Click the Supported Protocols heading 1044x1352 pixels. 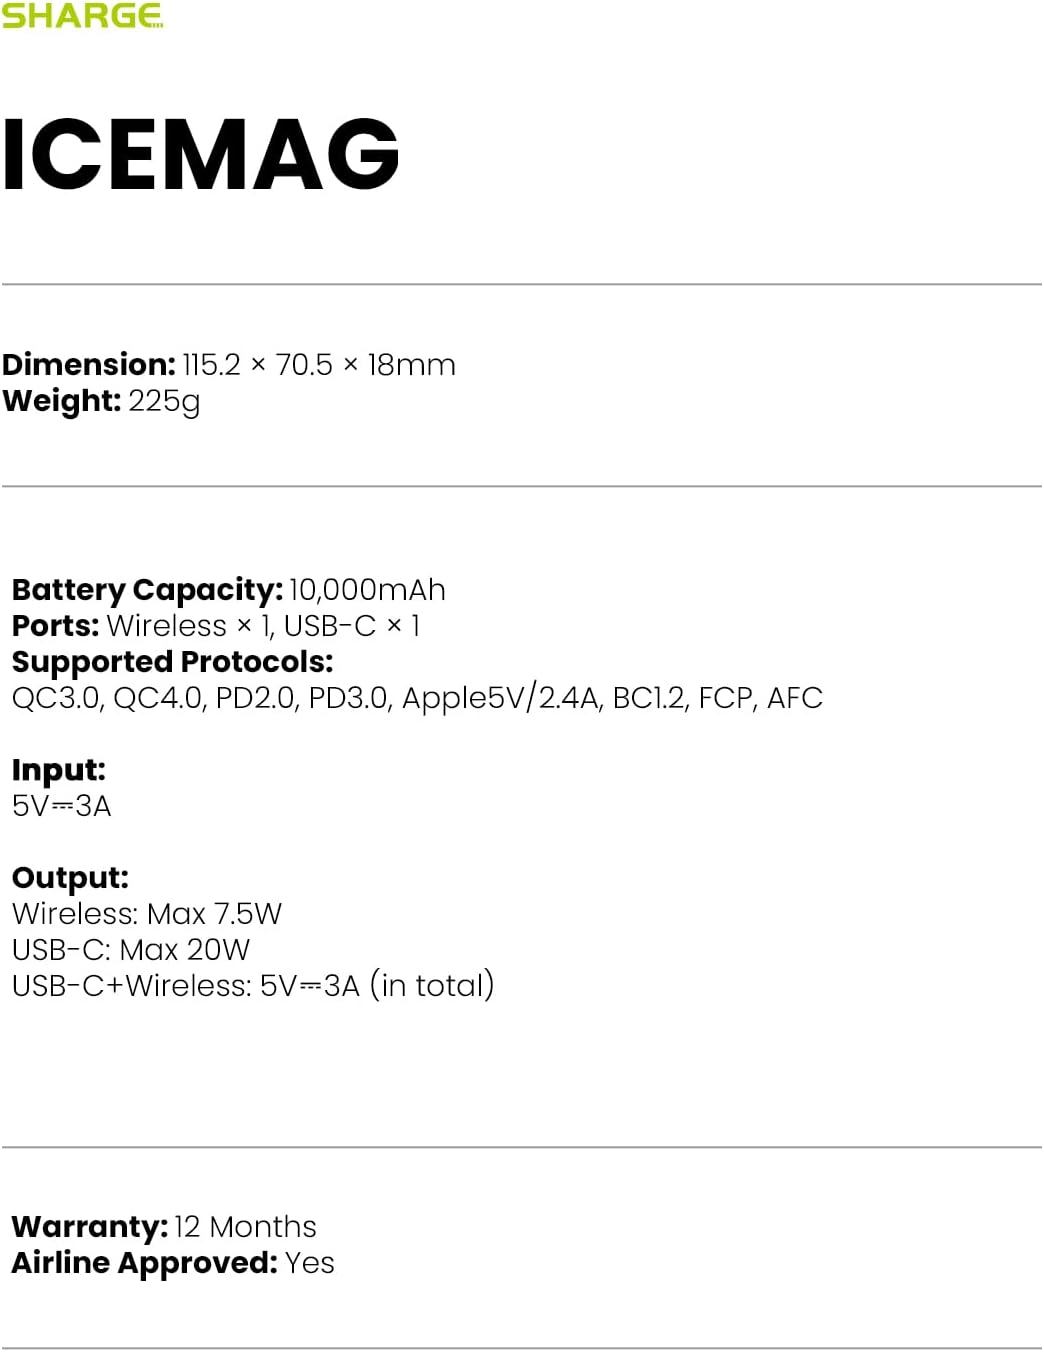[x=172, y=662]
